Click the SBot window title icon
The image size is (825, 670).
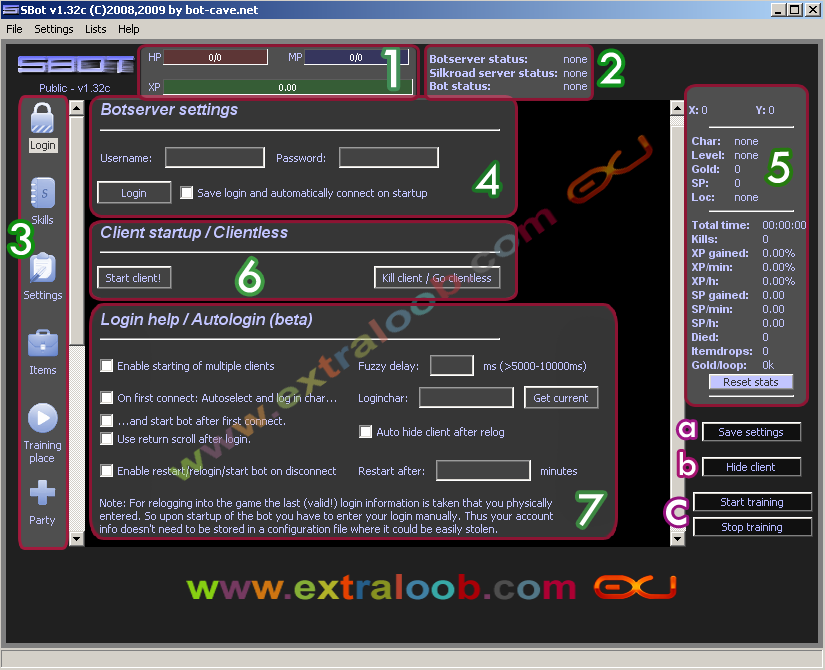click(x=11, y=9)
